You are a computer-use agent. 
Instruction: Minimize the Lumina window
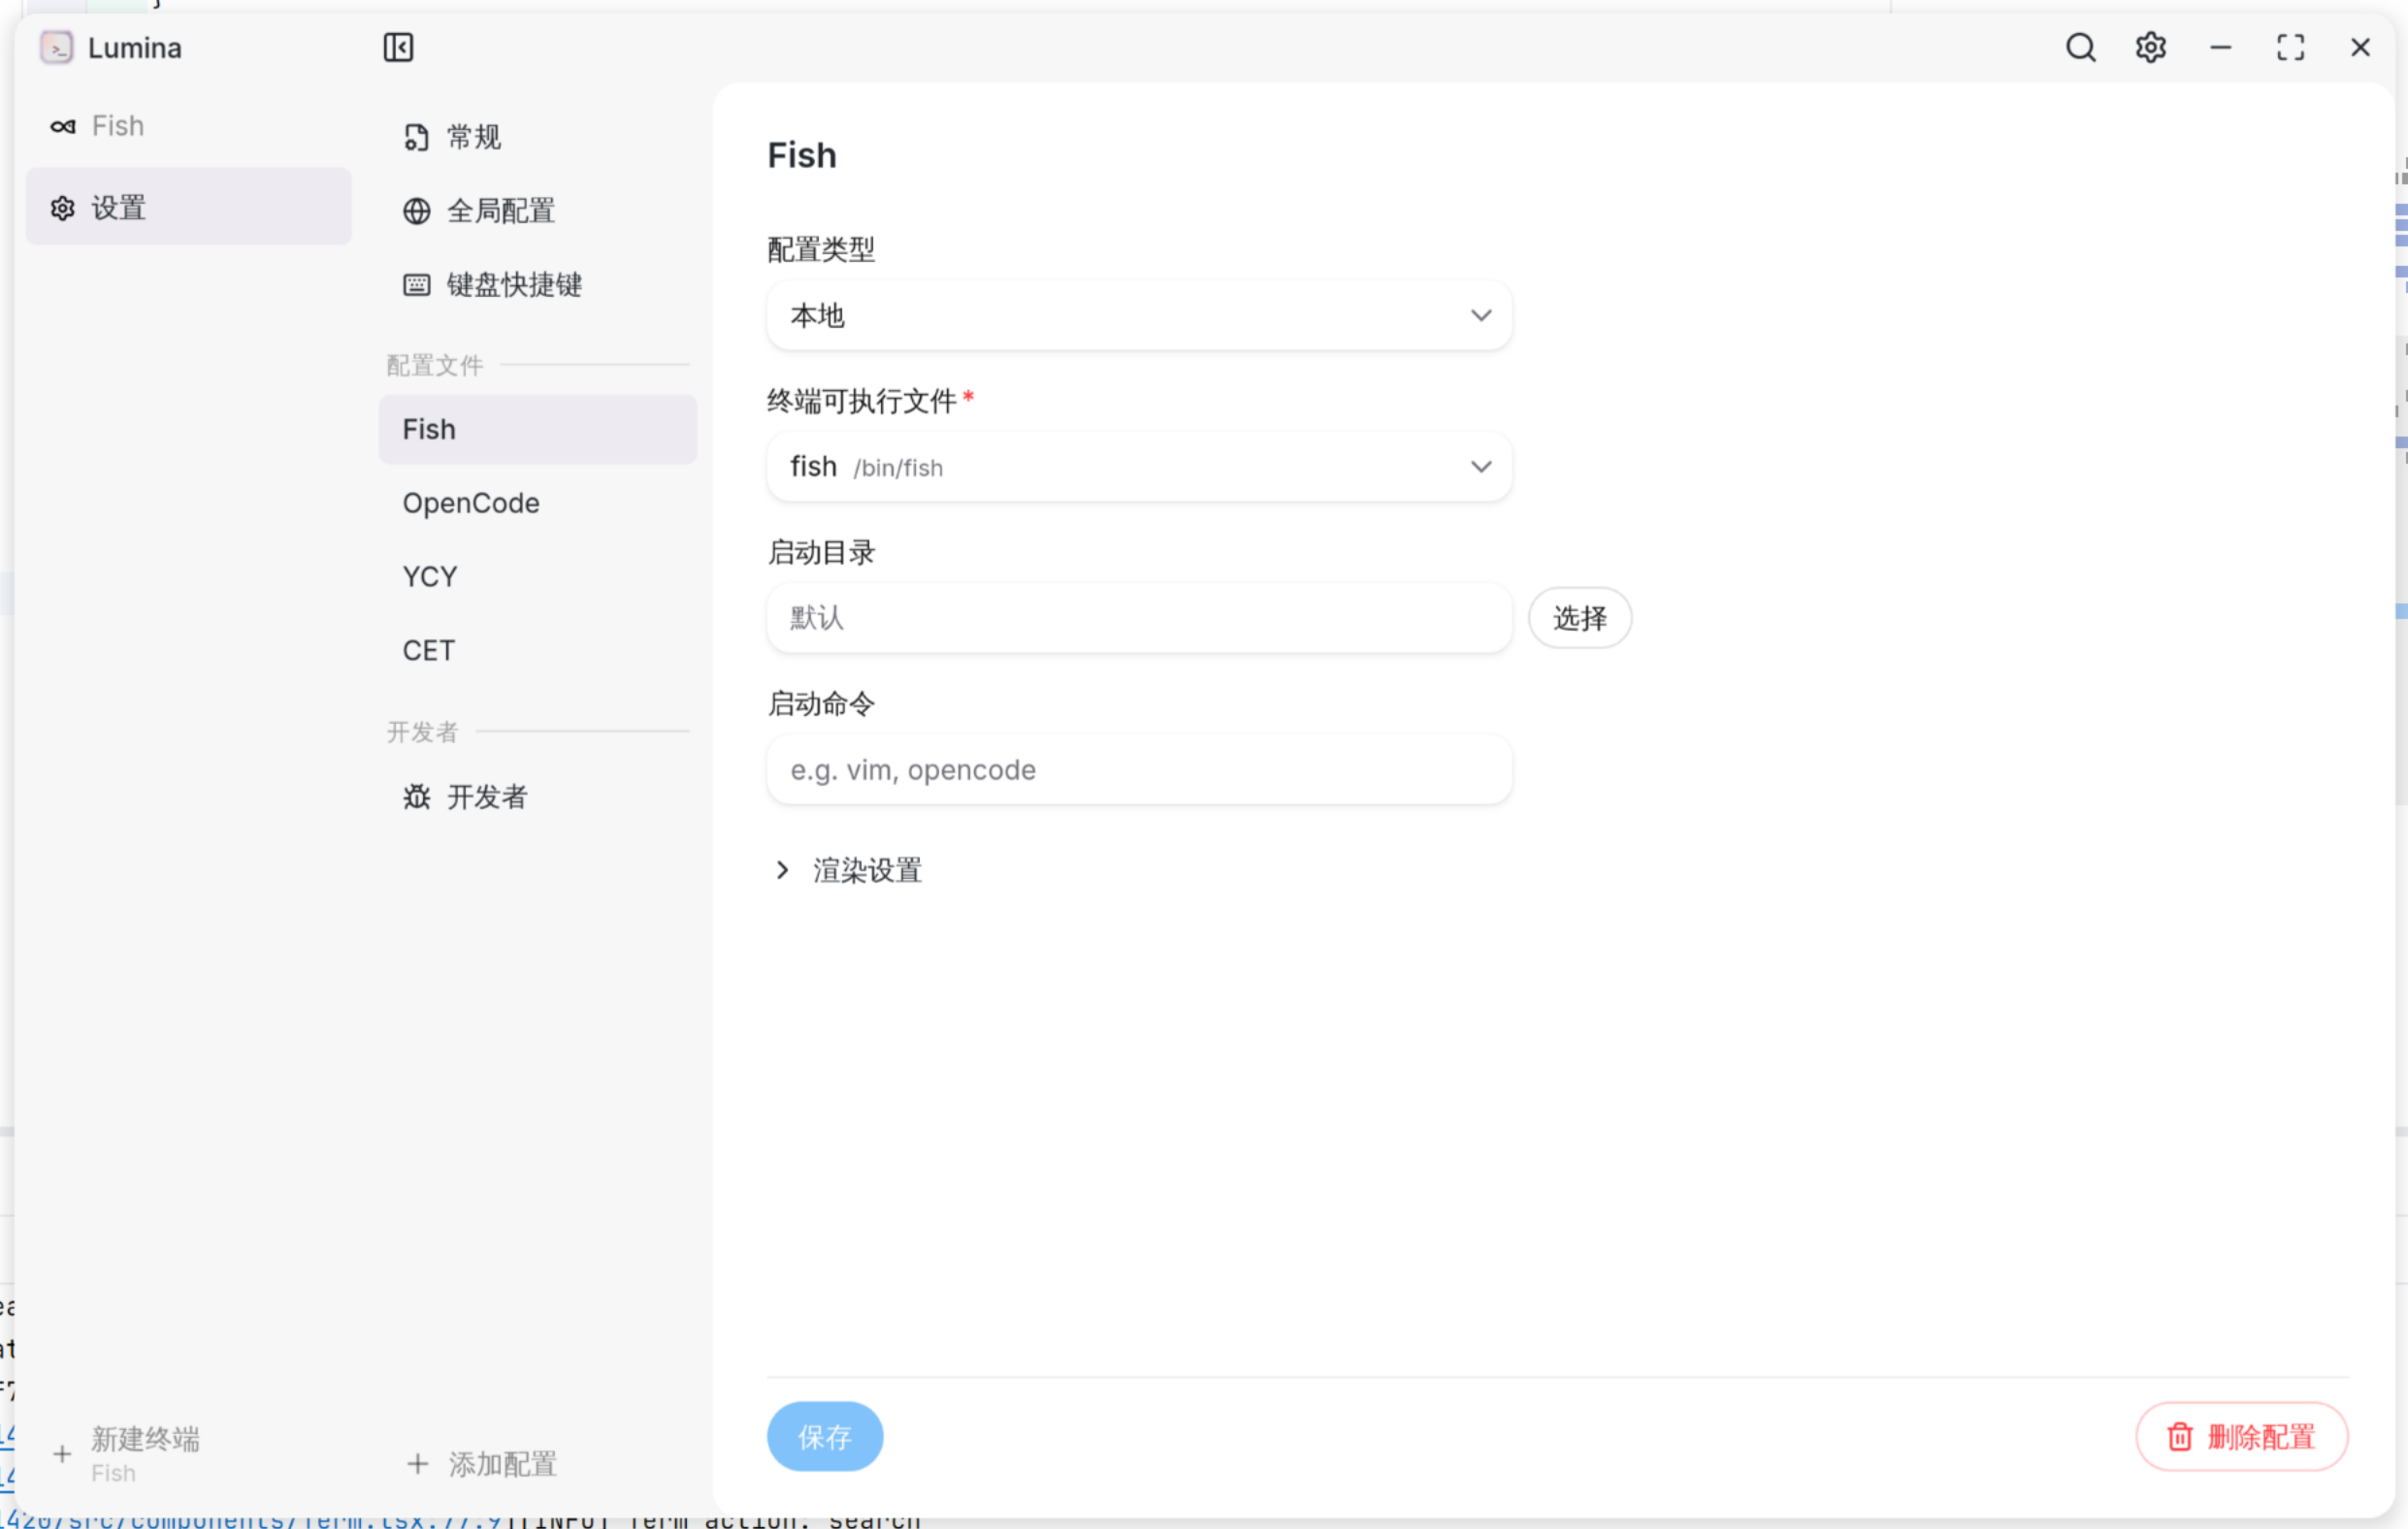2220,47
